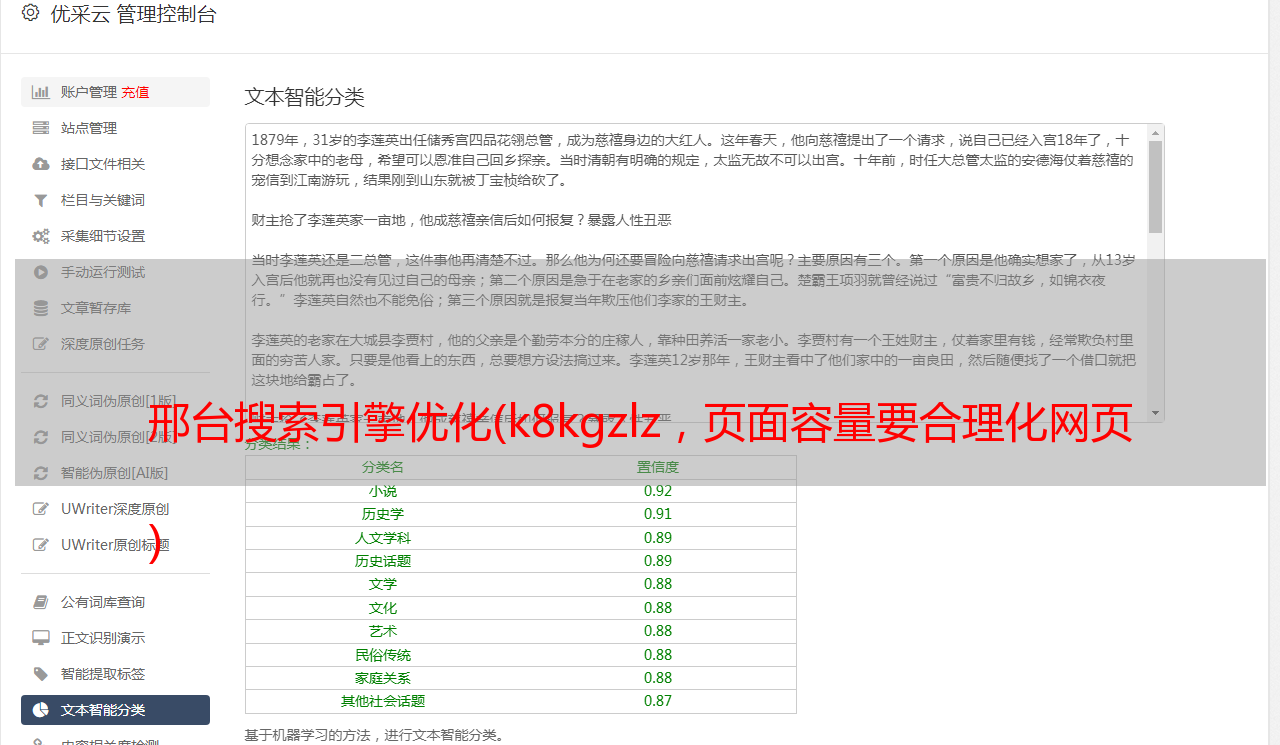
Task: Select the 小说 category cell
Action: 383,491
